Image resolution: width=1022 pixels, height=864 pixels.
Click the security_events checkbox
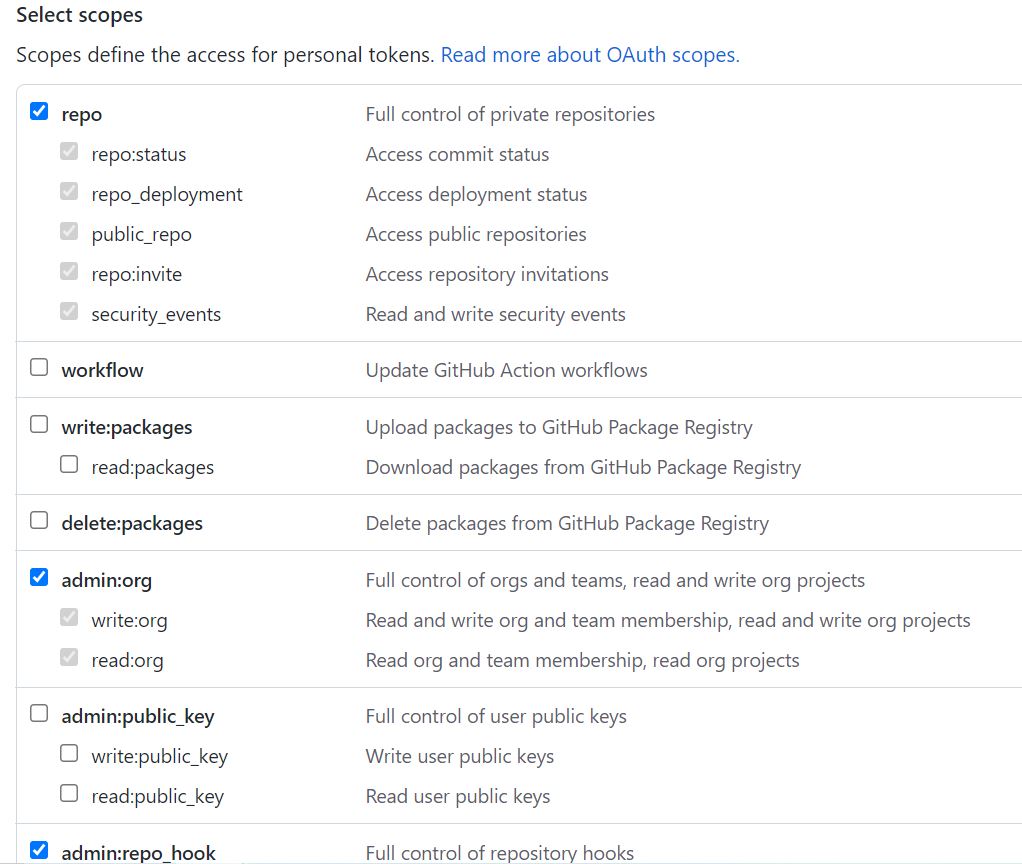pos(69,311)
